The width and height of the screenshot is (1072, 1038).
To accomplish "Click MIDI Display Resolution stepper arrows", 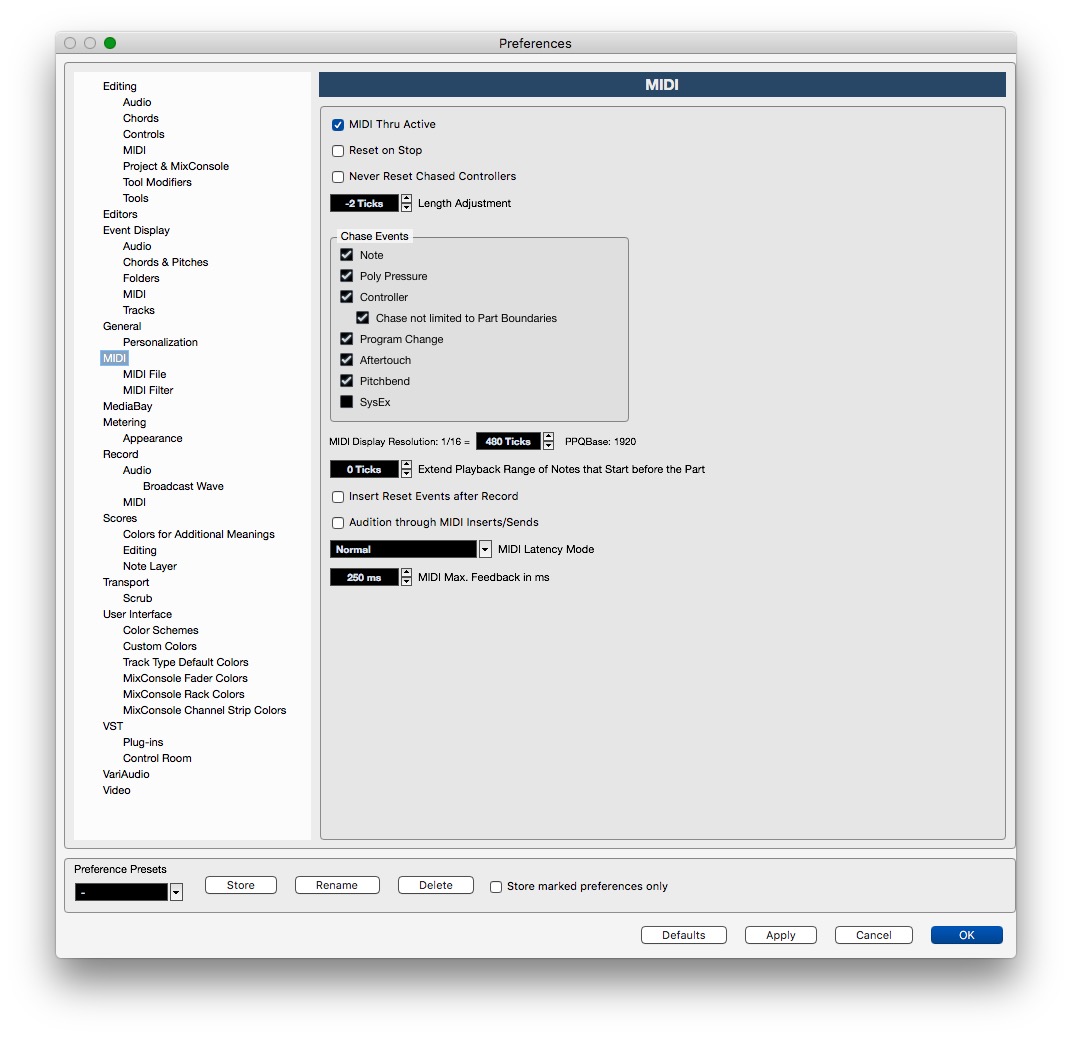I will pos(548,442).
